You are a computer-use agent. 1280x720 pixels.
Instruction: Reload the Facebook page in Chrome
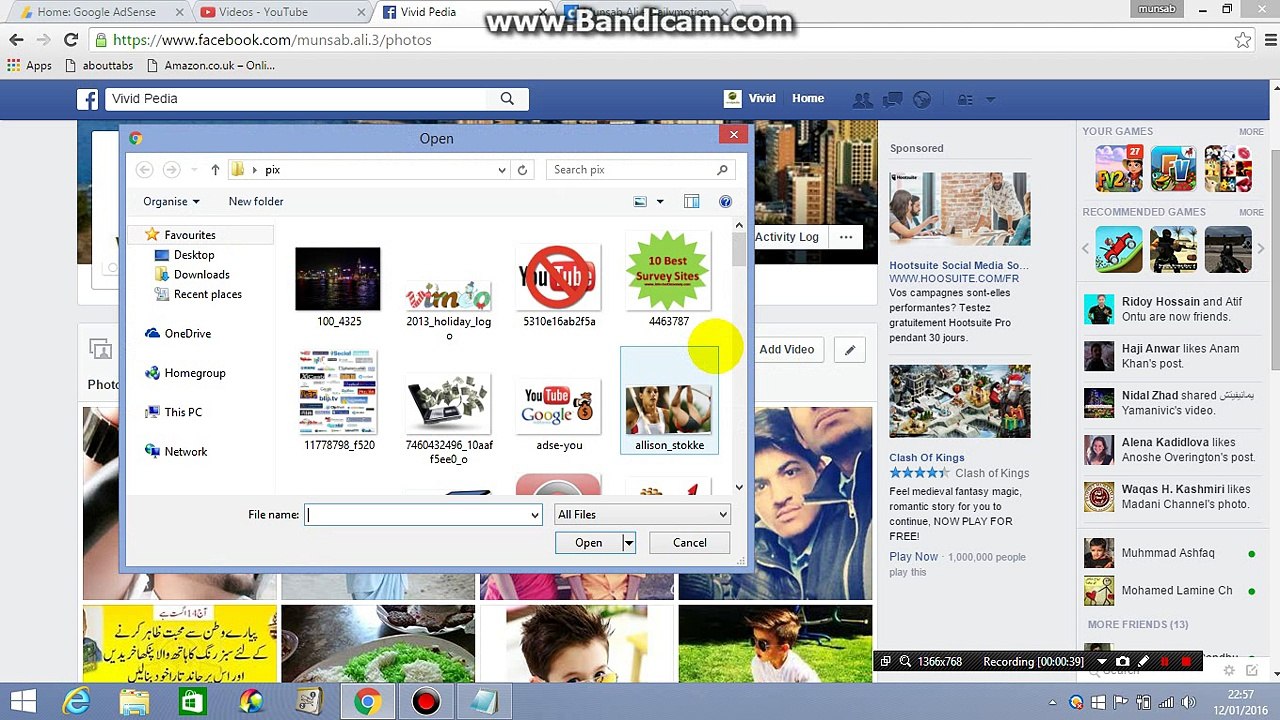click(x=71, y=40)
